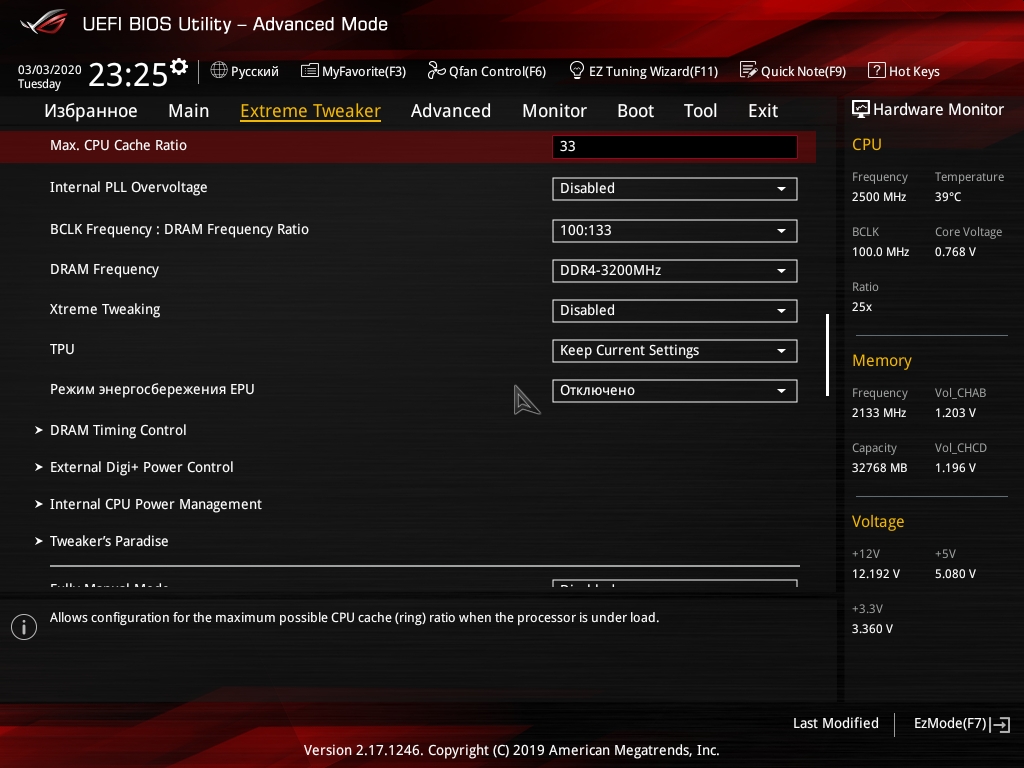Open Quick Note(F9)
This screenshot has height=768, width=1024.
[x=793, y=71]
